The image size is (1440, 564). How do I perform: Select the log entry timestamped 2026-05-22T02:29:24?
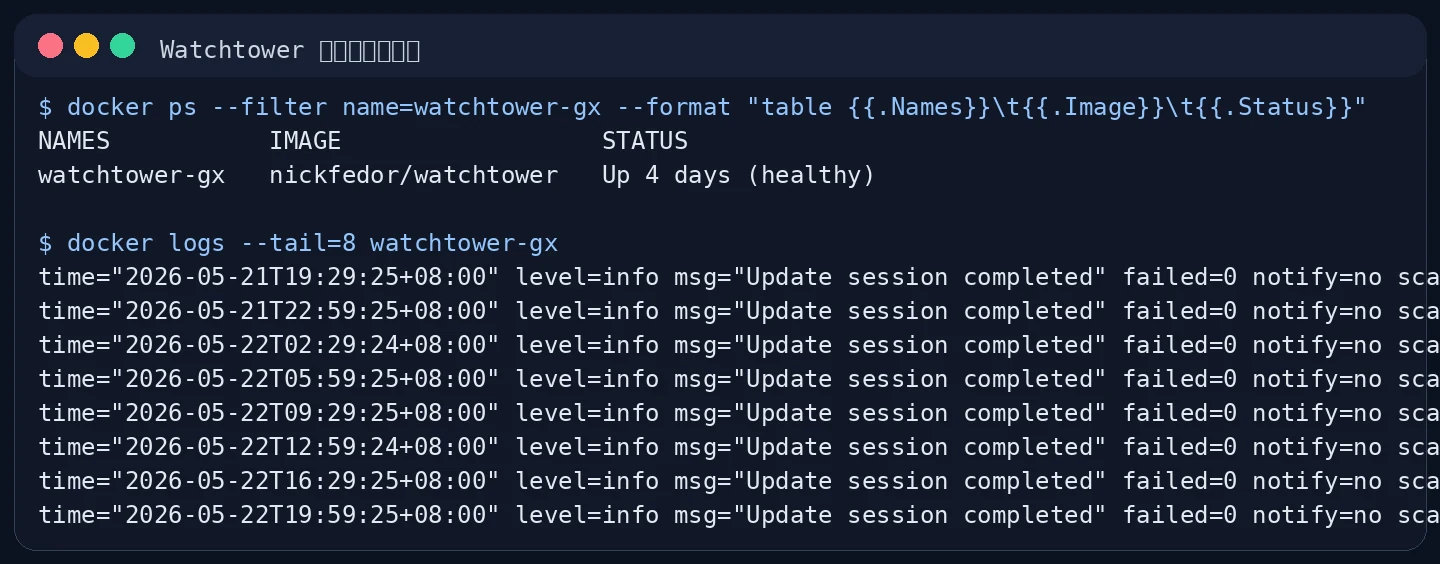(739, 345)
